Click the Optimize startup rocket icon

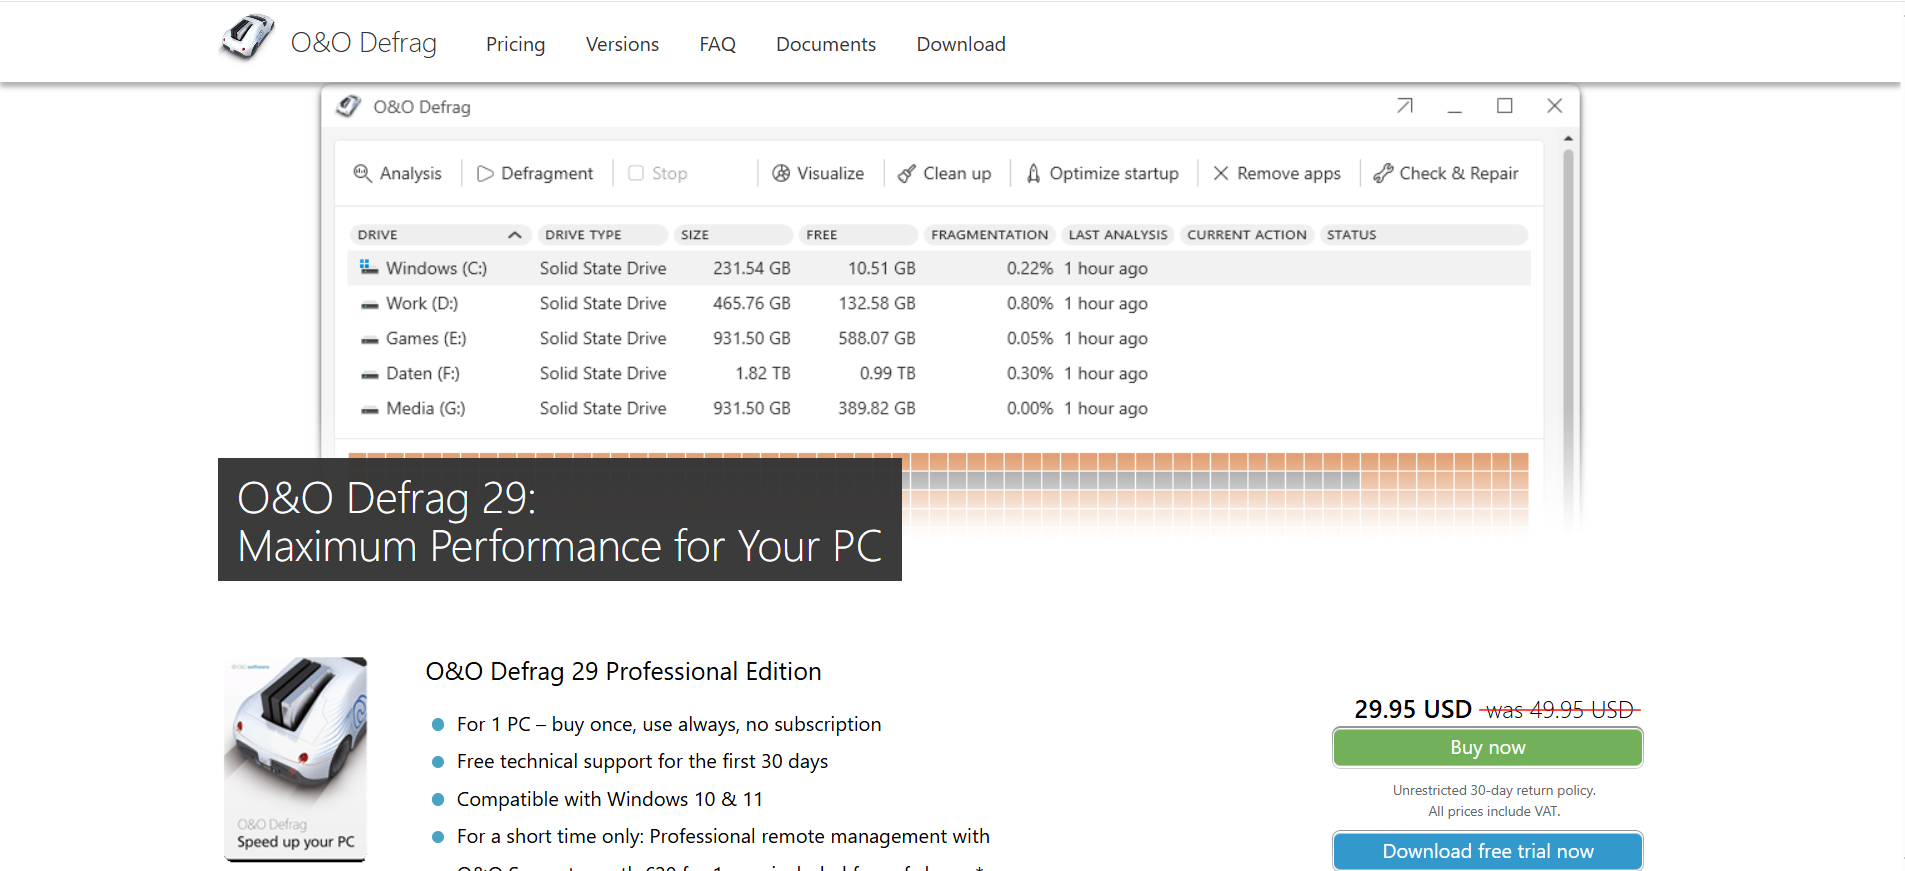tap(1033, 173)
